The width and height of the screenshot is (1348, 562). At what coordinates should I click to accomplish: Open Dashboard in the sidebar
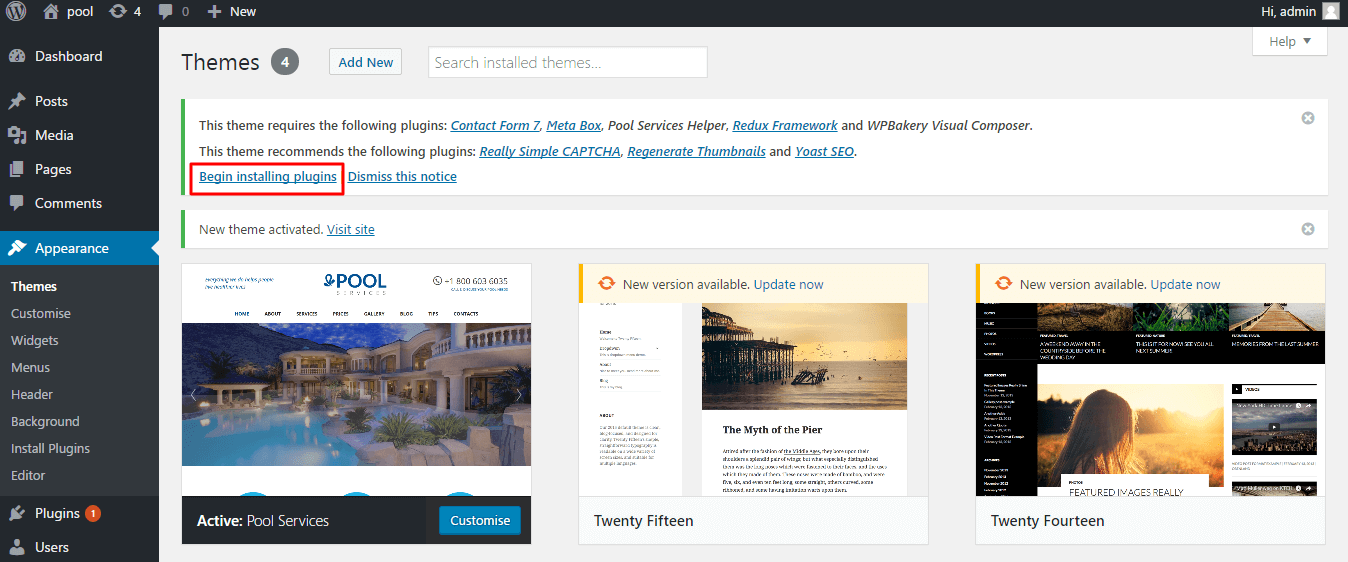[79, 56]
